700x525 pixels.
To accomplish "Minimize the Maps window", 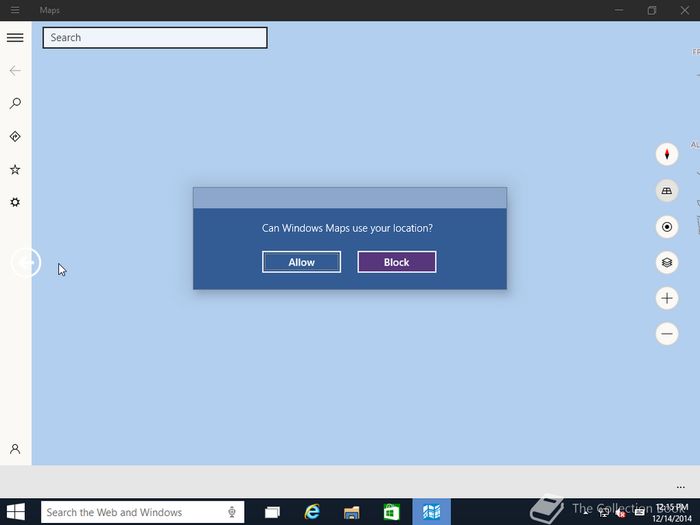I will [619, 10].
